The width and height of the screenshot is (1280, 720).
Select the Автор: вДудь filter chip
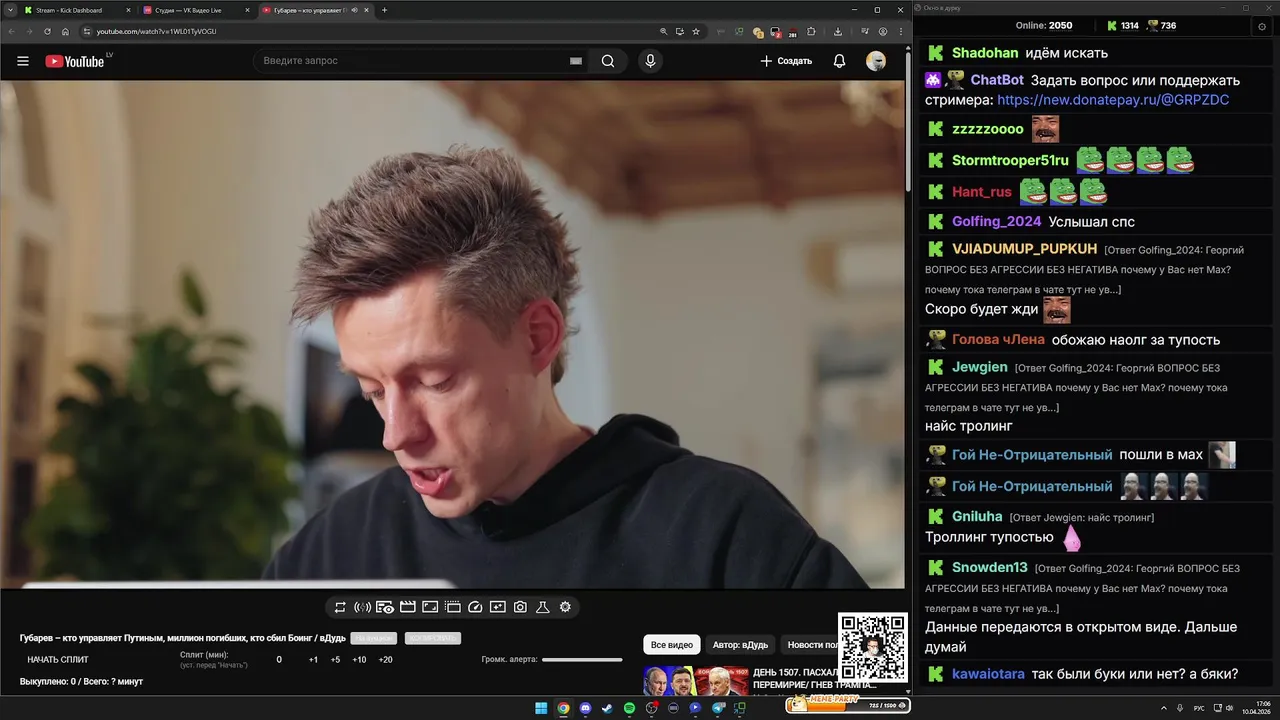(740, 645)
